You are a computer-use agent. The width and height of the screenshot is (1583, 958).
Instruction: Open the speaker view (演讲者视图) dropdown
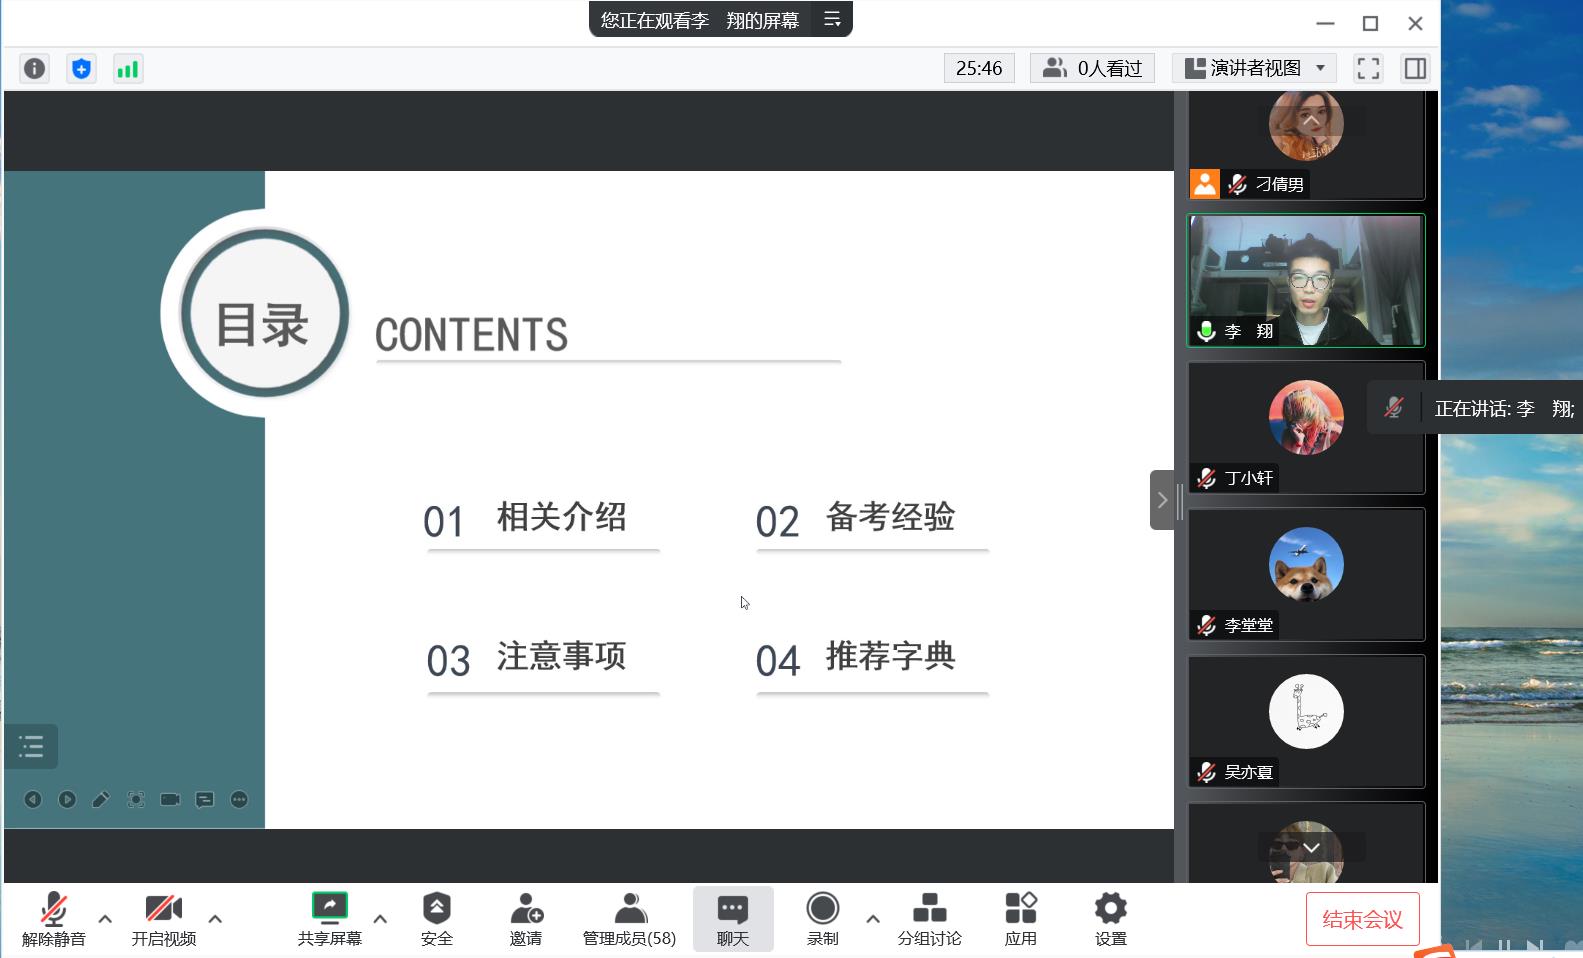pyautogui.click(x=1254, y=68)
